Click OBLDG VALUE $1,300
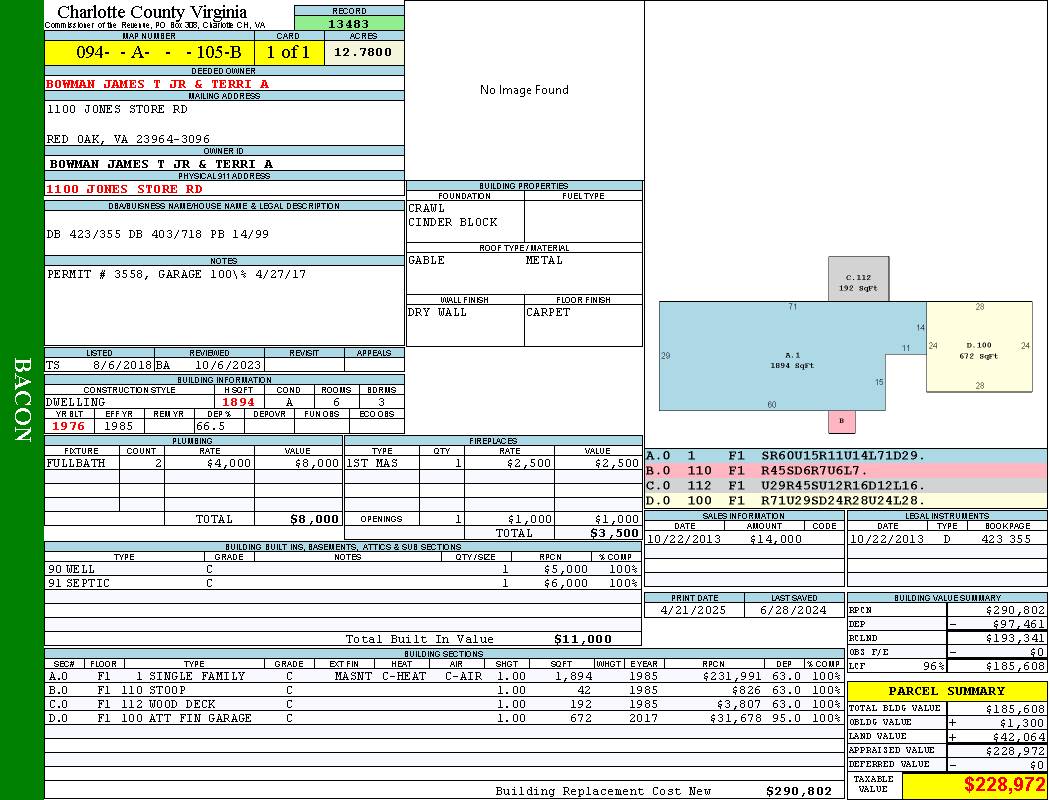The height and width of the screenshot is (800, 1050). (1022, 722)
